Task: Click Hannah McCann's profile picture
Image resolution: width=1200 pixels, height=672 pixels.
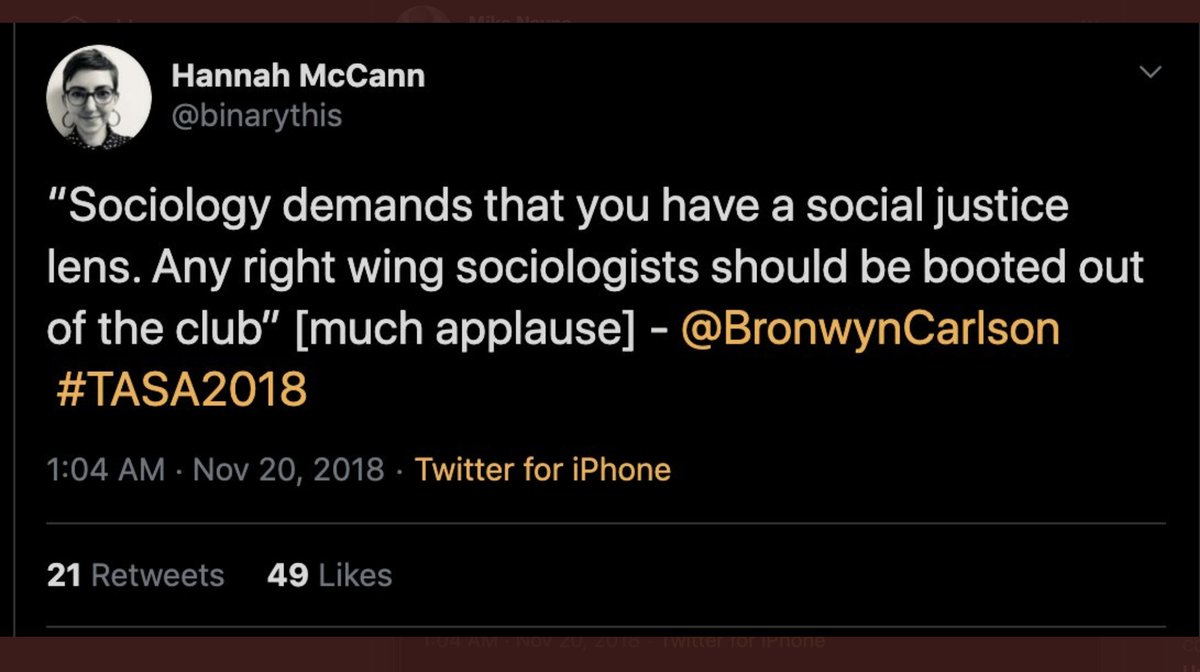Action: click(99, 99)
